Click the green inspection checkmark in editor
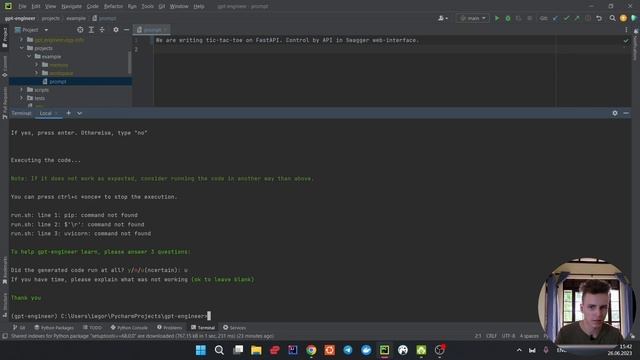This screenshot has height=360, width=640. [626, 41]
